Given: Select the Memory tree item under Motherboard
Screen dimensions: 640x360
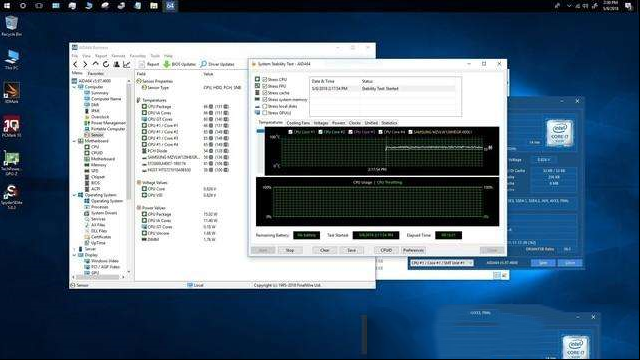Looking at the screenshot, I should 95,165.
